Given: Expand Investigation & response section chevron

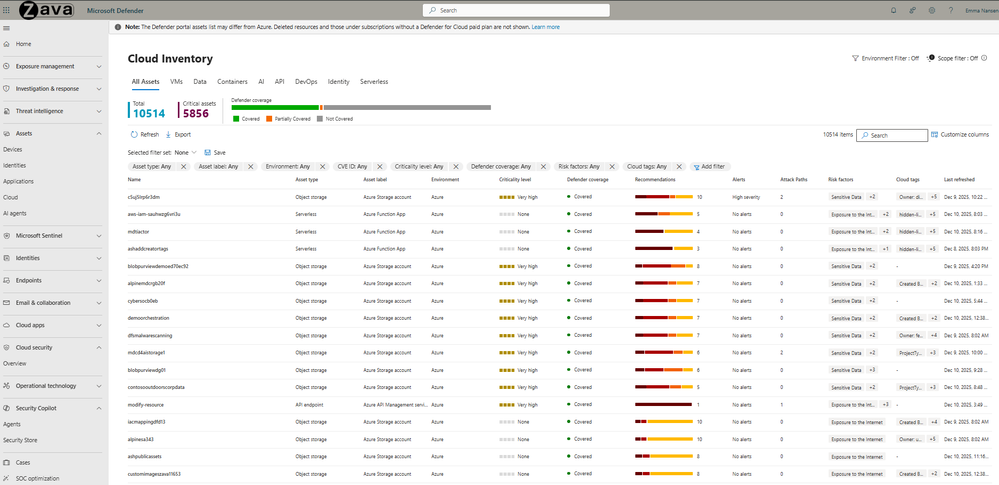Looking at the screenshot, I should coord(99,89).
